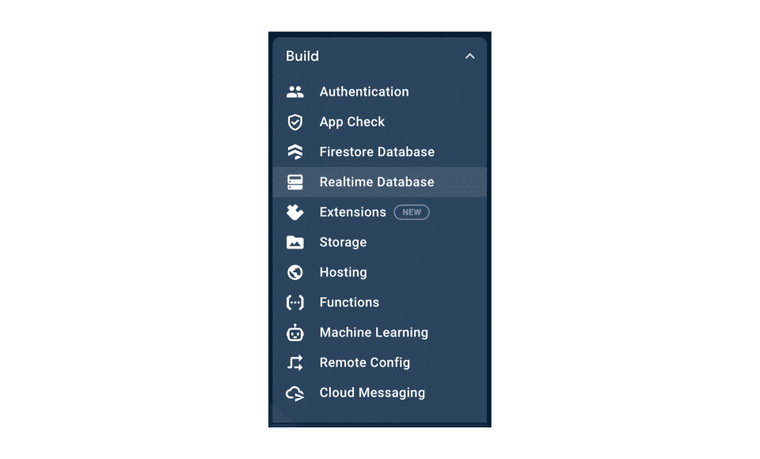Click the Extensions puzzle icon

(x=295, y=212)
